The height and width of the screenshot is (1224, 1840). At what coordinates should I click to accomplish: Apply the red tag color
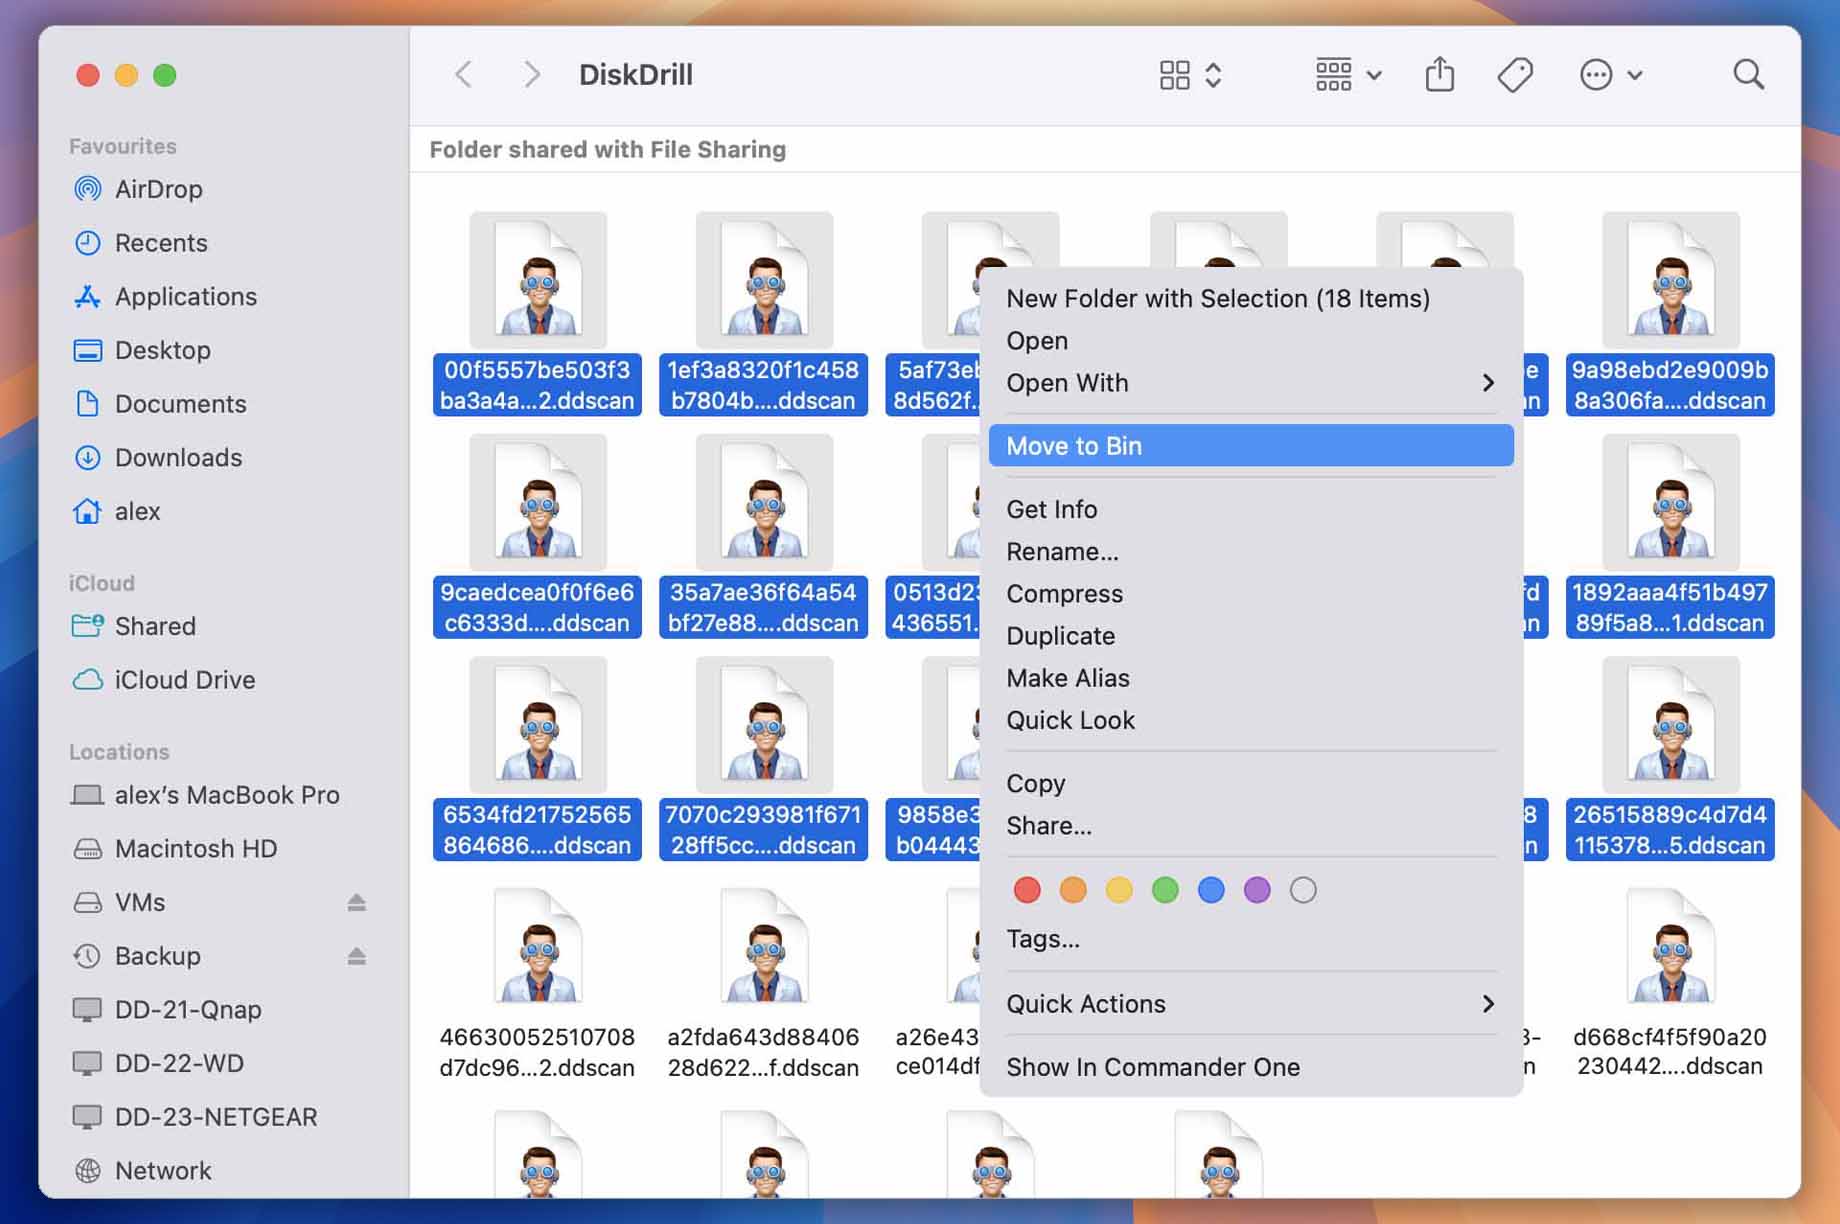click(x=1027, y=890)
